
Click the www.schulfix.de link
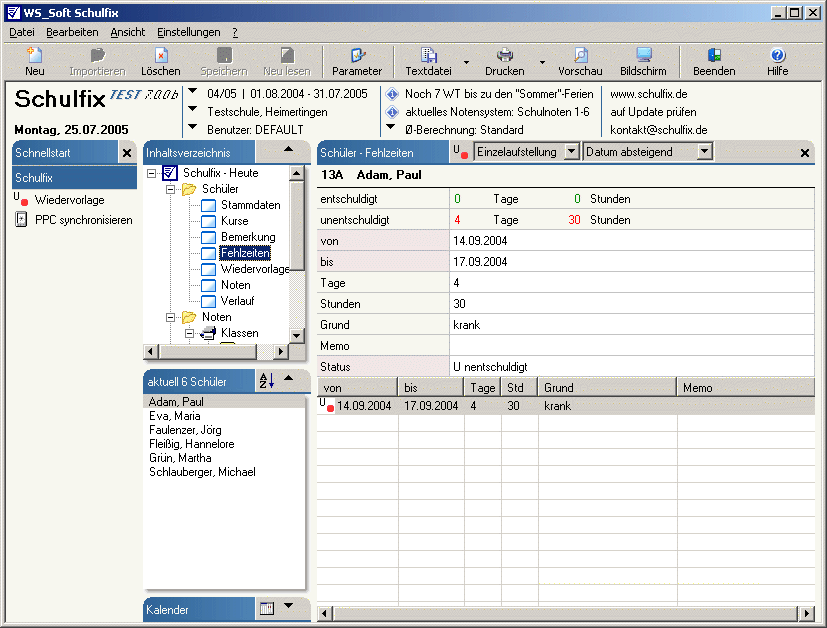648,94
